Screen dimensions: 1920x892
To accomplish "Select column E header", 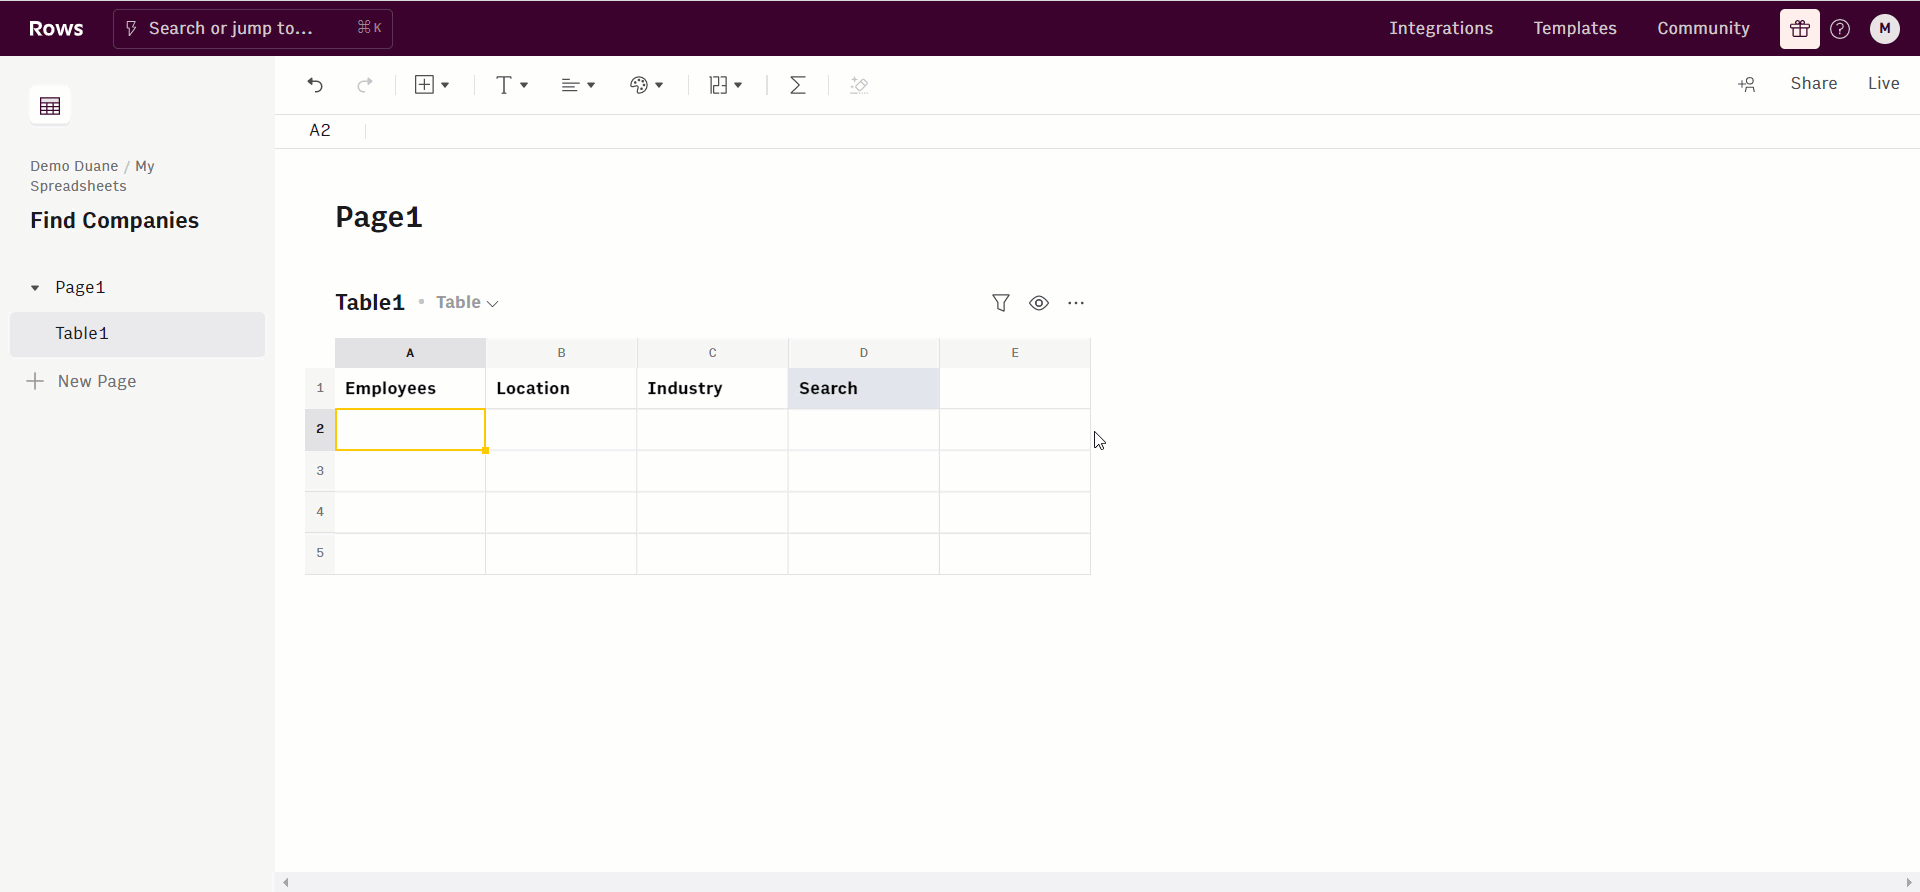I will (x=1015, y=353).
